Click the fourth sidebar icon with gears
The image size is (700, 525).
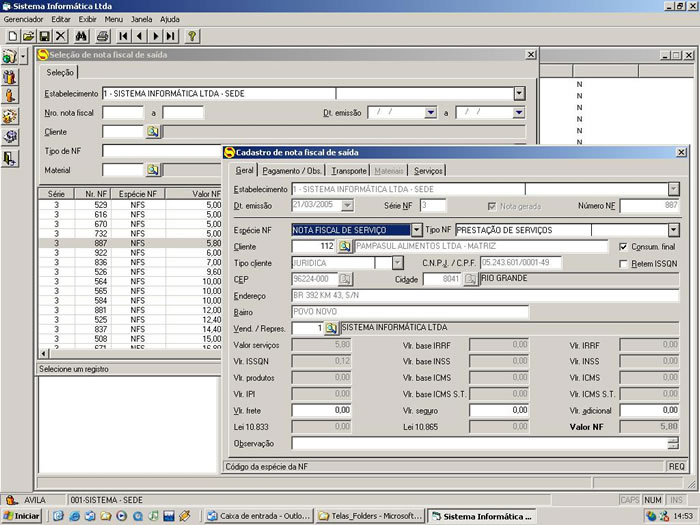pos(10,117)
